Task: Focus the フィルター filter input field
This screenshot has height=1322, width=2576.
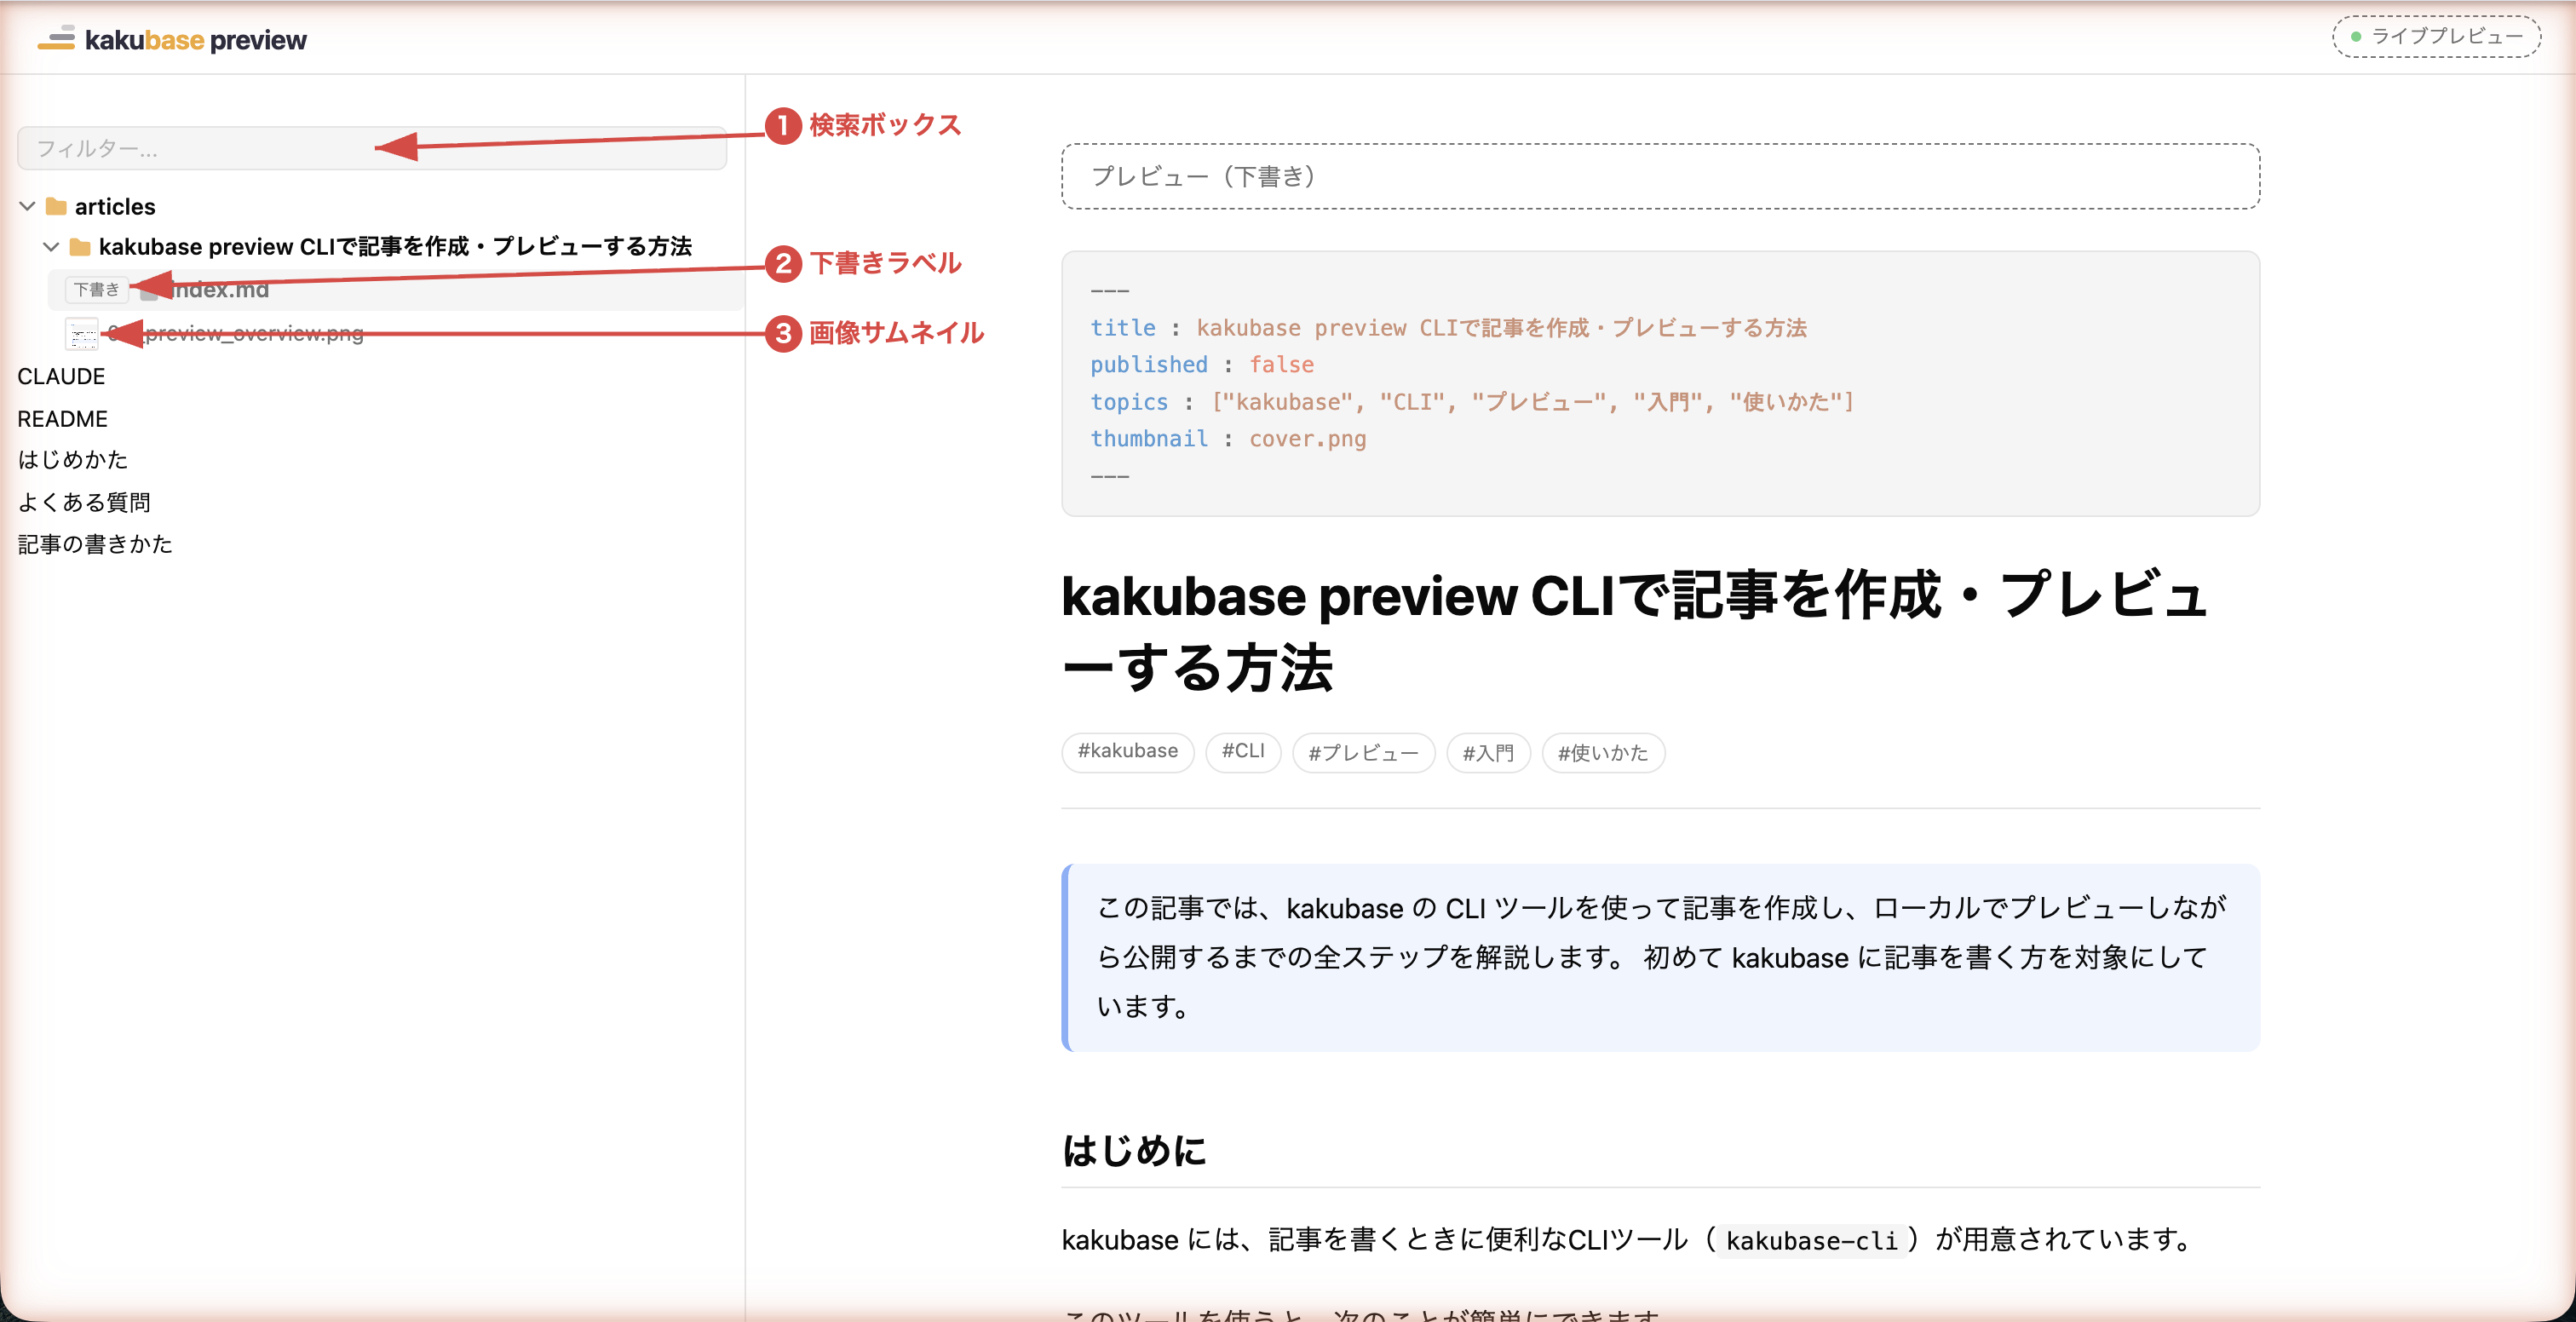Action: tap(372, 148)
